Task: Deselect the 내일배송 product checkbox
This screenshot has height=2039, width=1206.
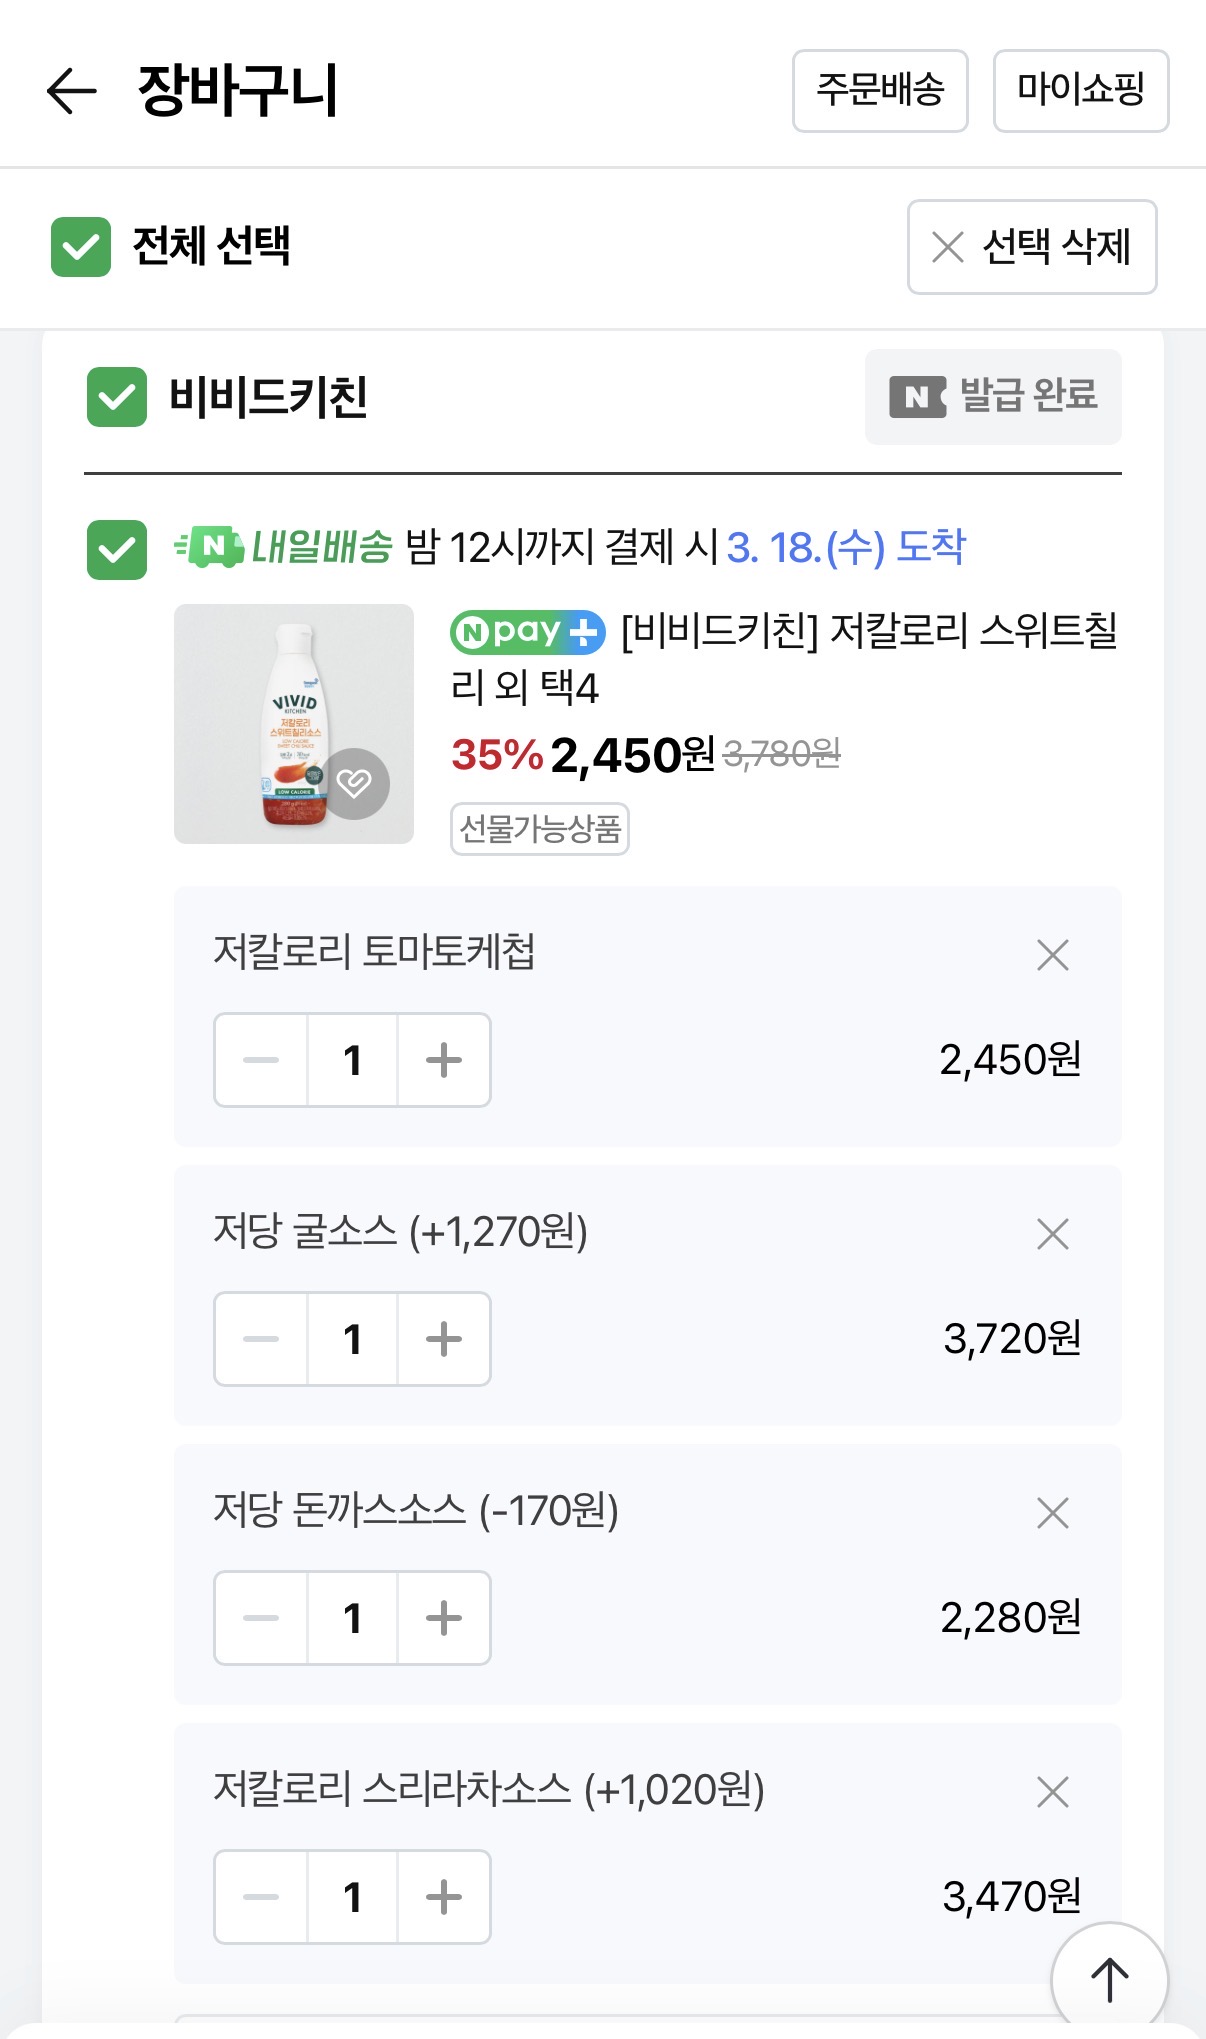Action: [117, 549]
